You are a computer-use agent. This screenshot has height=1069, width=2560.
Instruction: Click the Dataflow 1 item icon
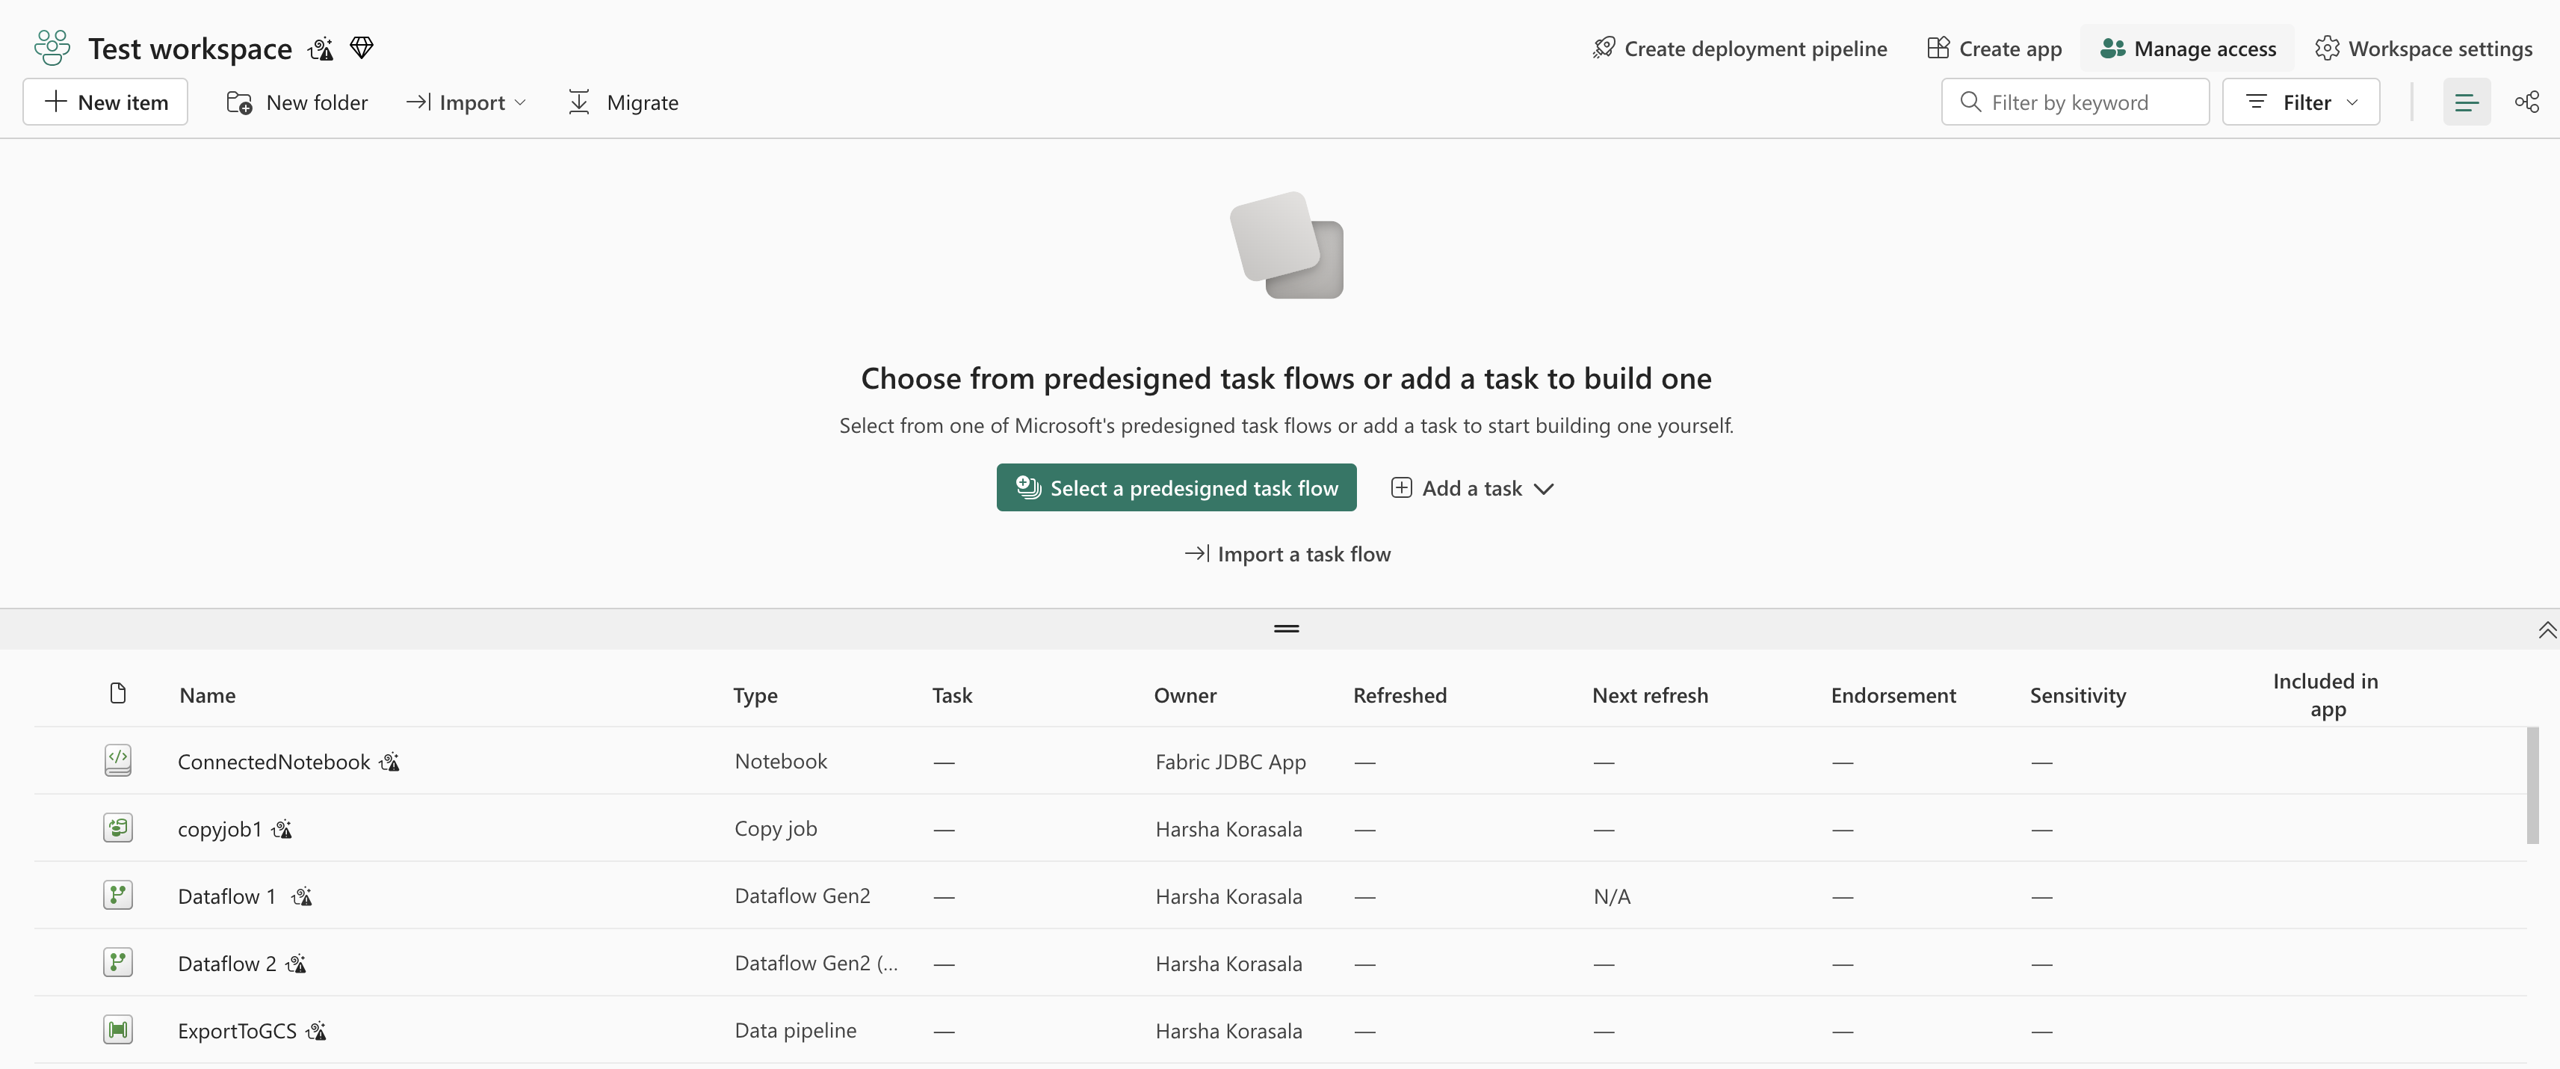click(118, 895)
